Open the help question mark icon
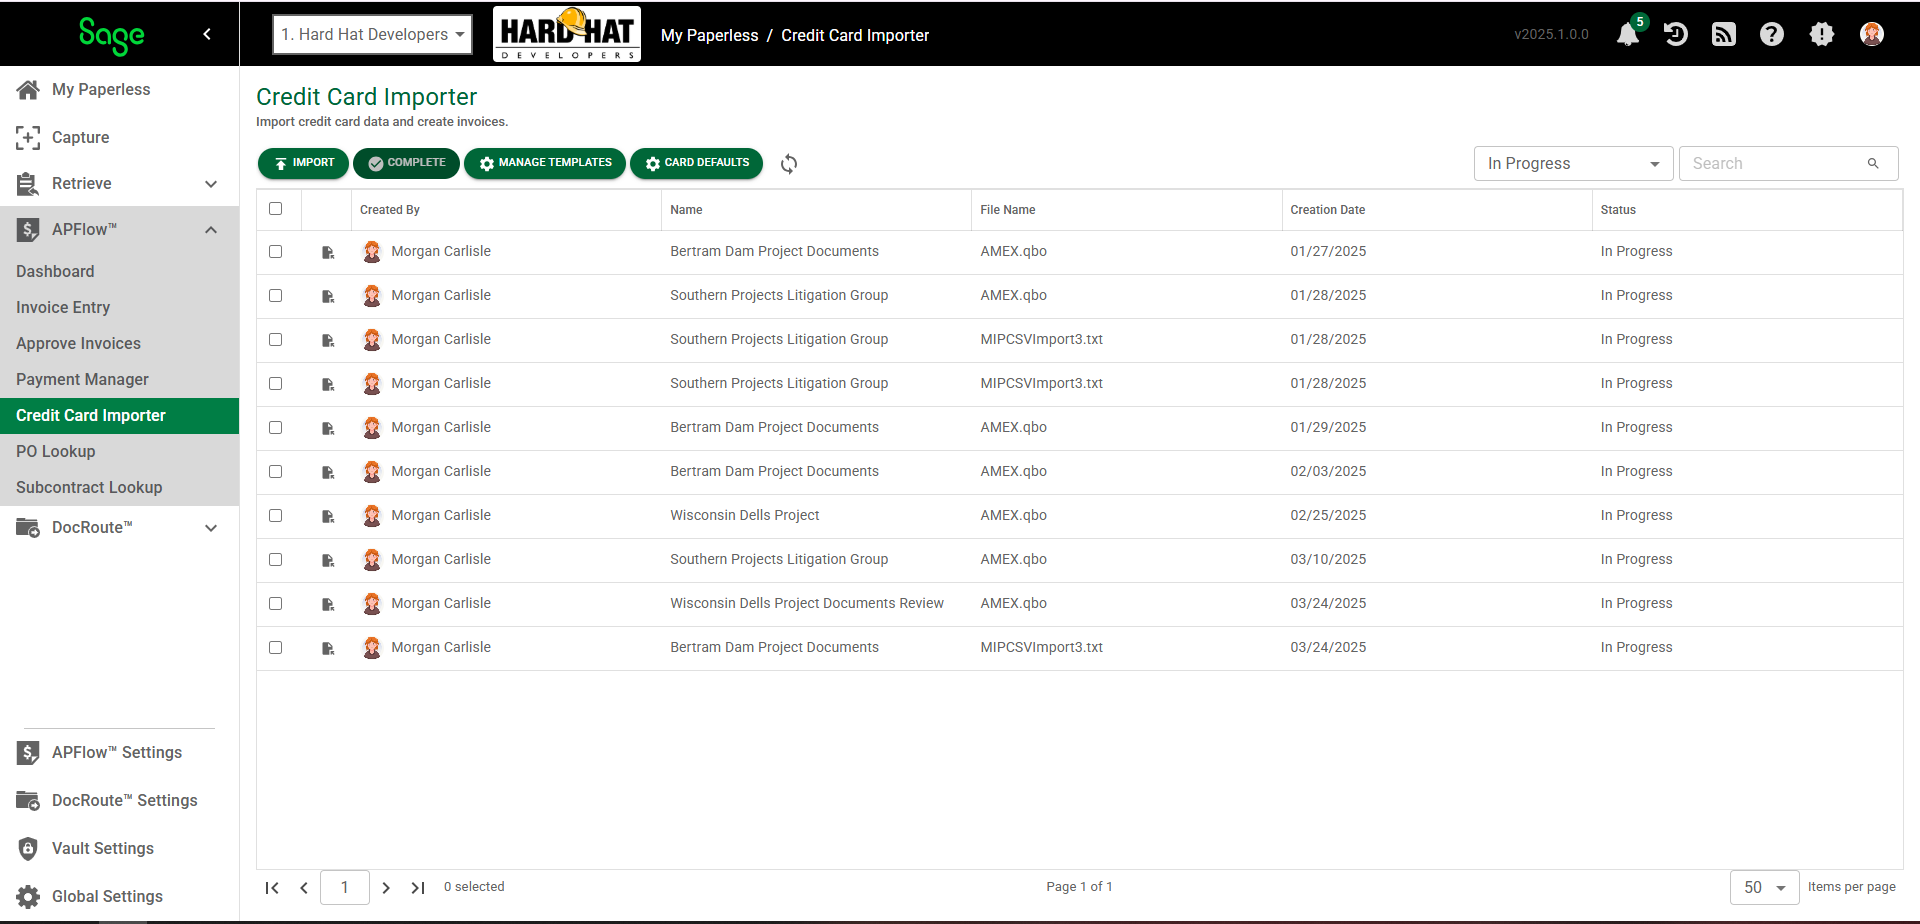The width and height of the screenshot is (1920, 924). click(x=1772, y=35)
